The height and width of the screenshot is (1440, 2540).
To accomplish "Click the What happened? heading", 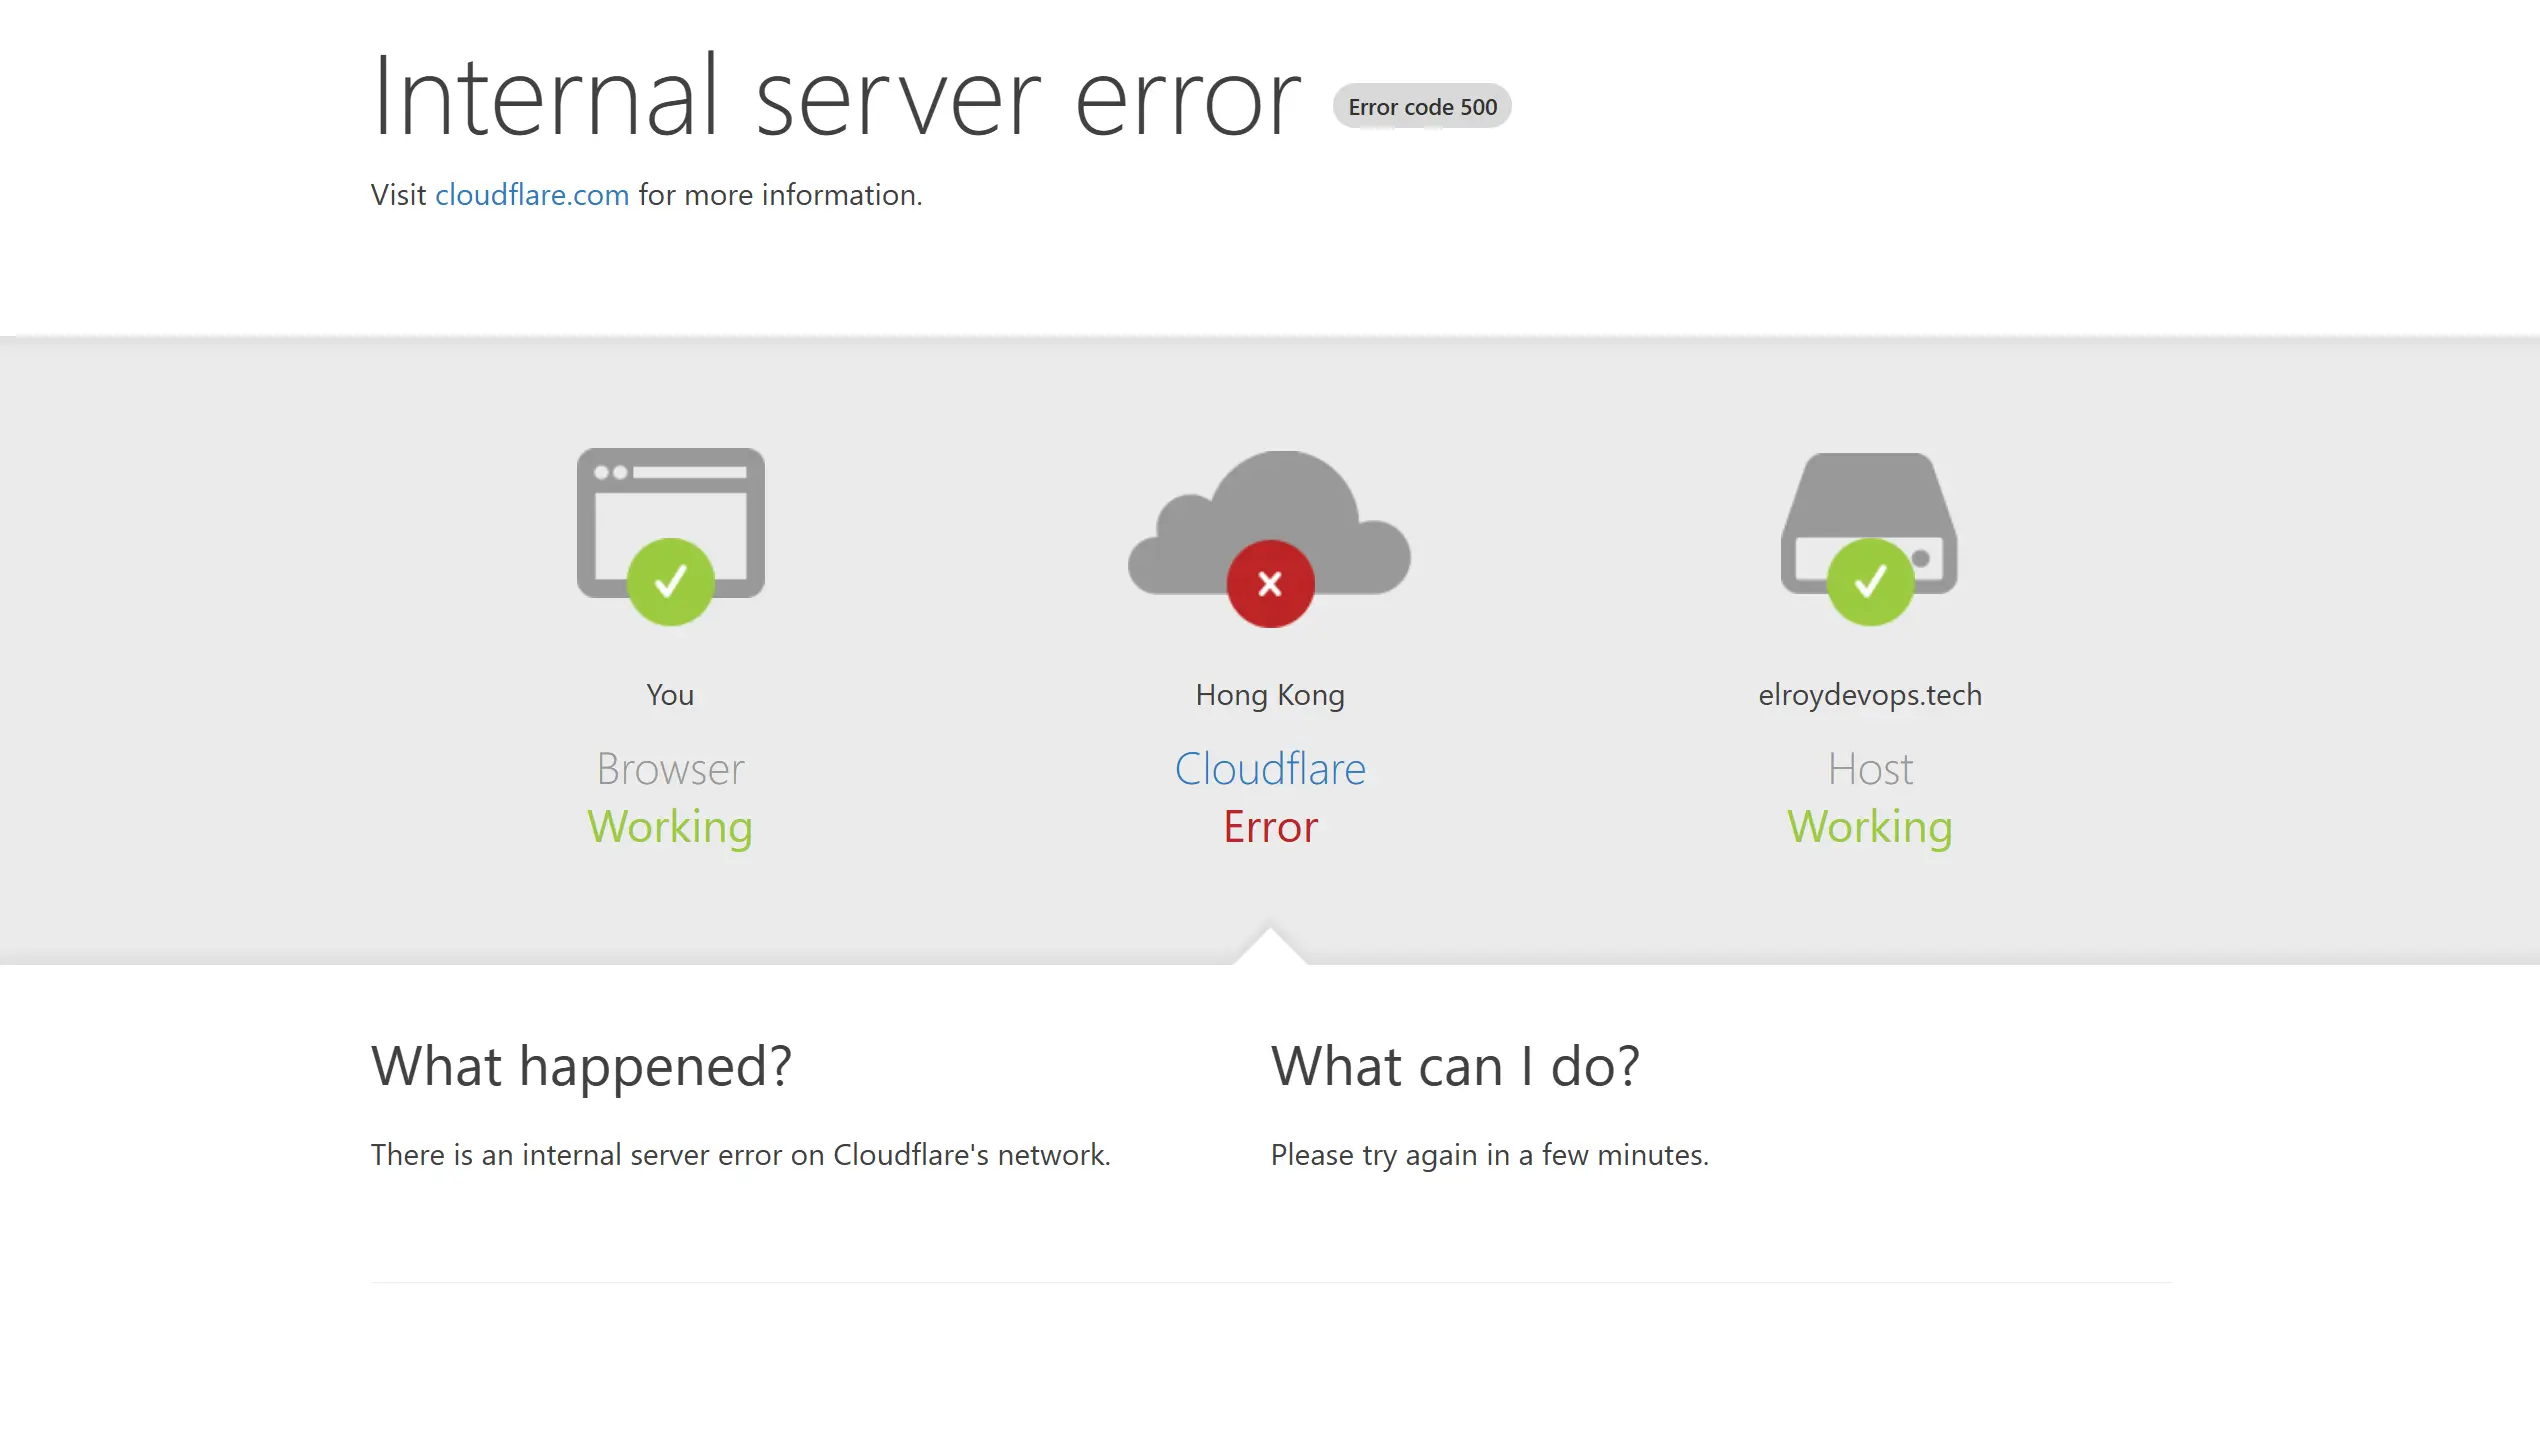I will [x=581, y=1066].
